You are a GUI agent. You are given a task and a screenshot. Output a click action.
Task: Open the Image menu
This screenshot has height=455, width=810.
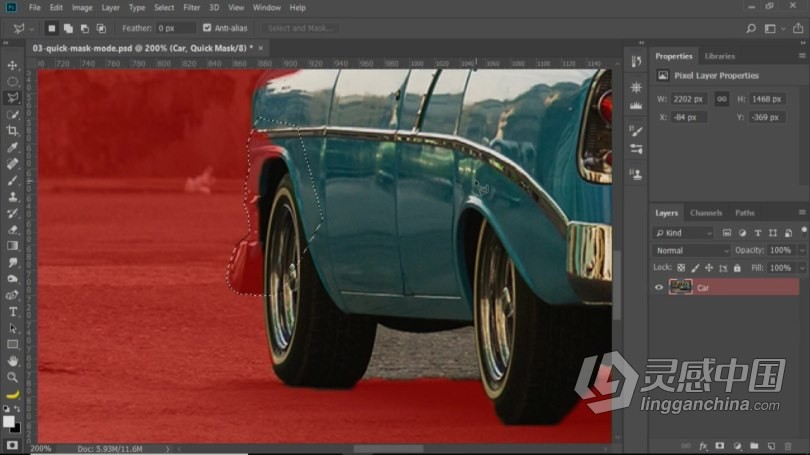tap(82, 8)
